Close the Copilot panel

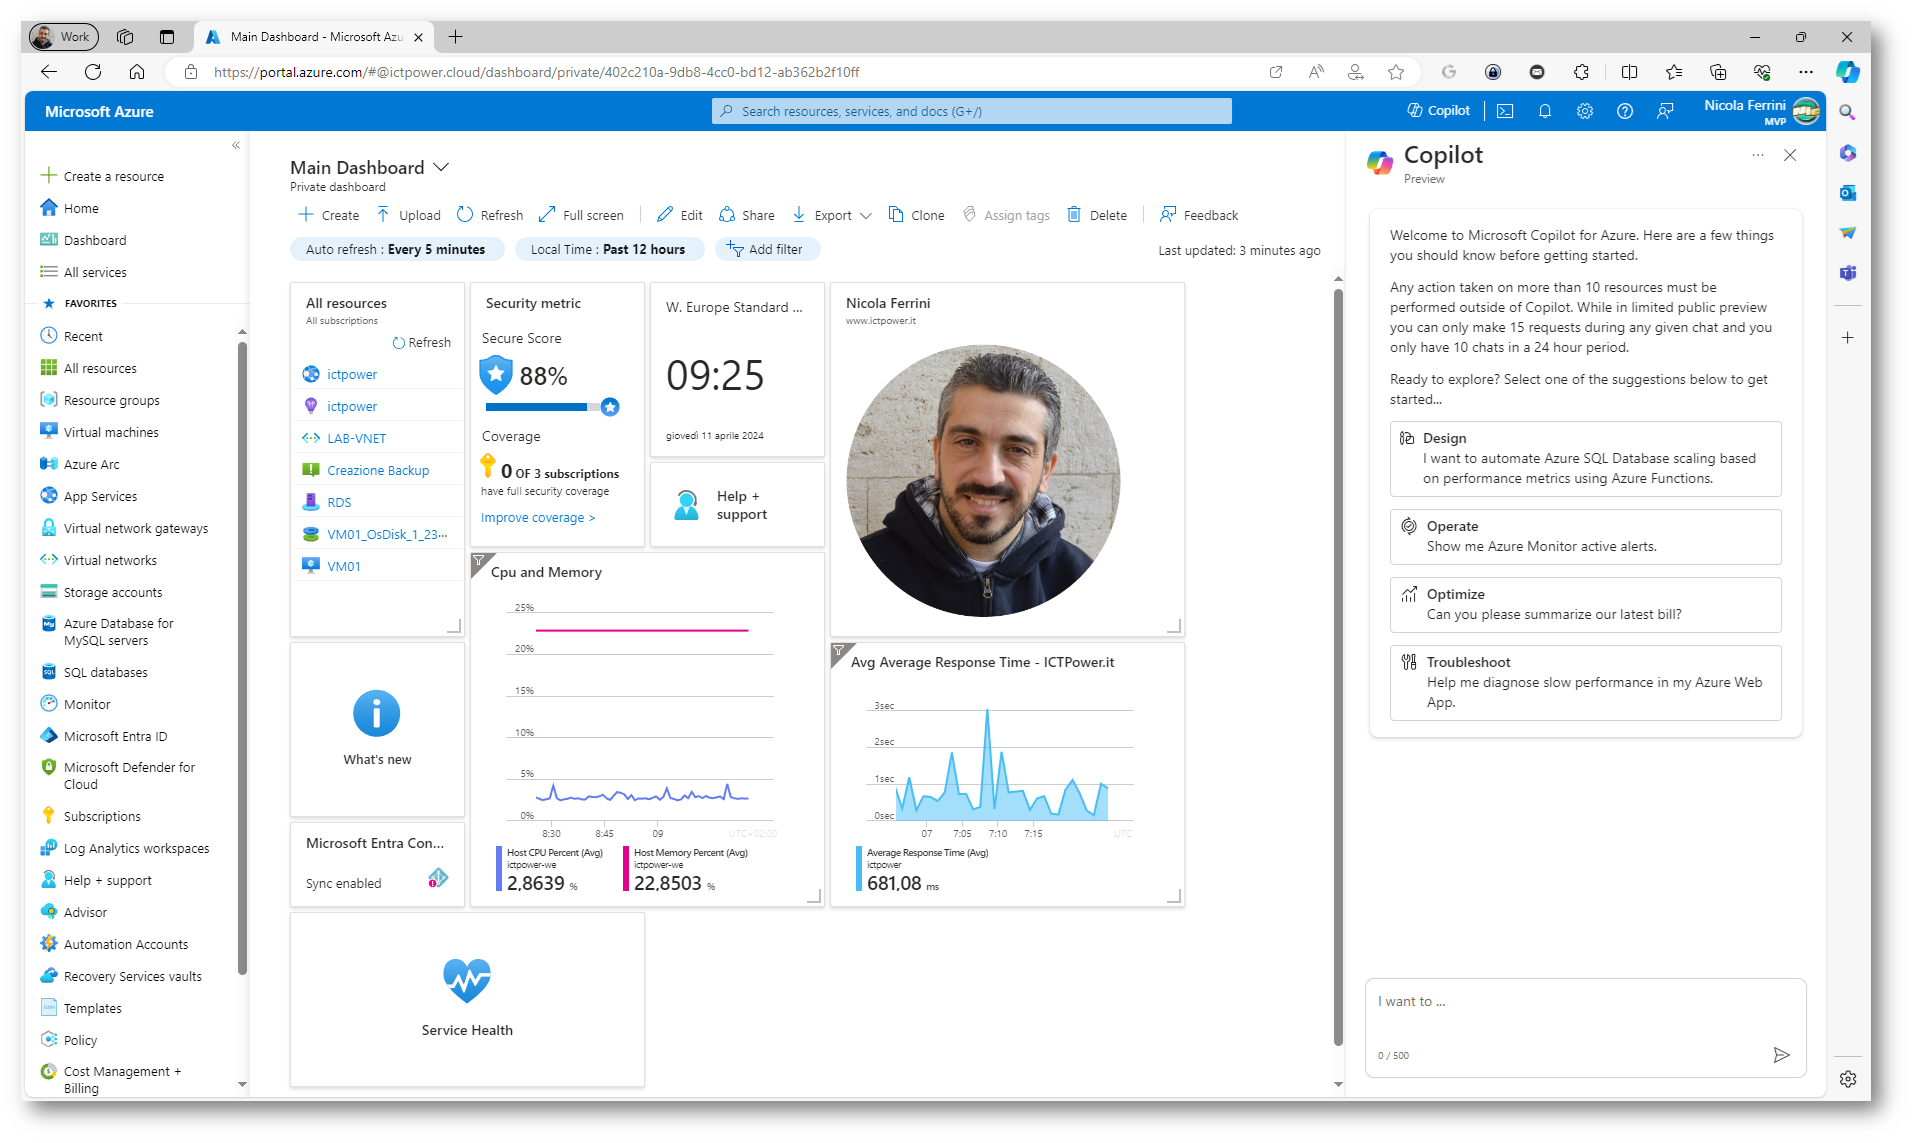tap(1790, 155)
